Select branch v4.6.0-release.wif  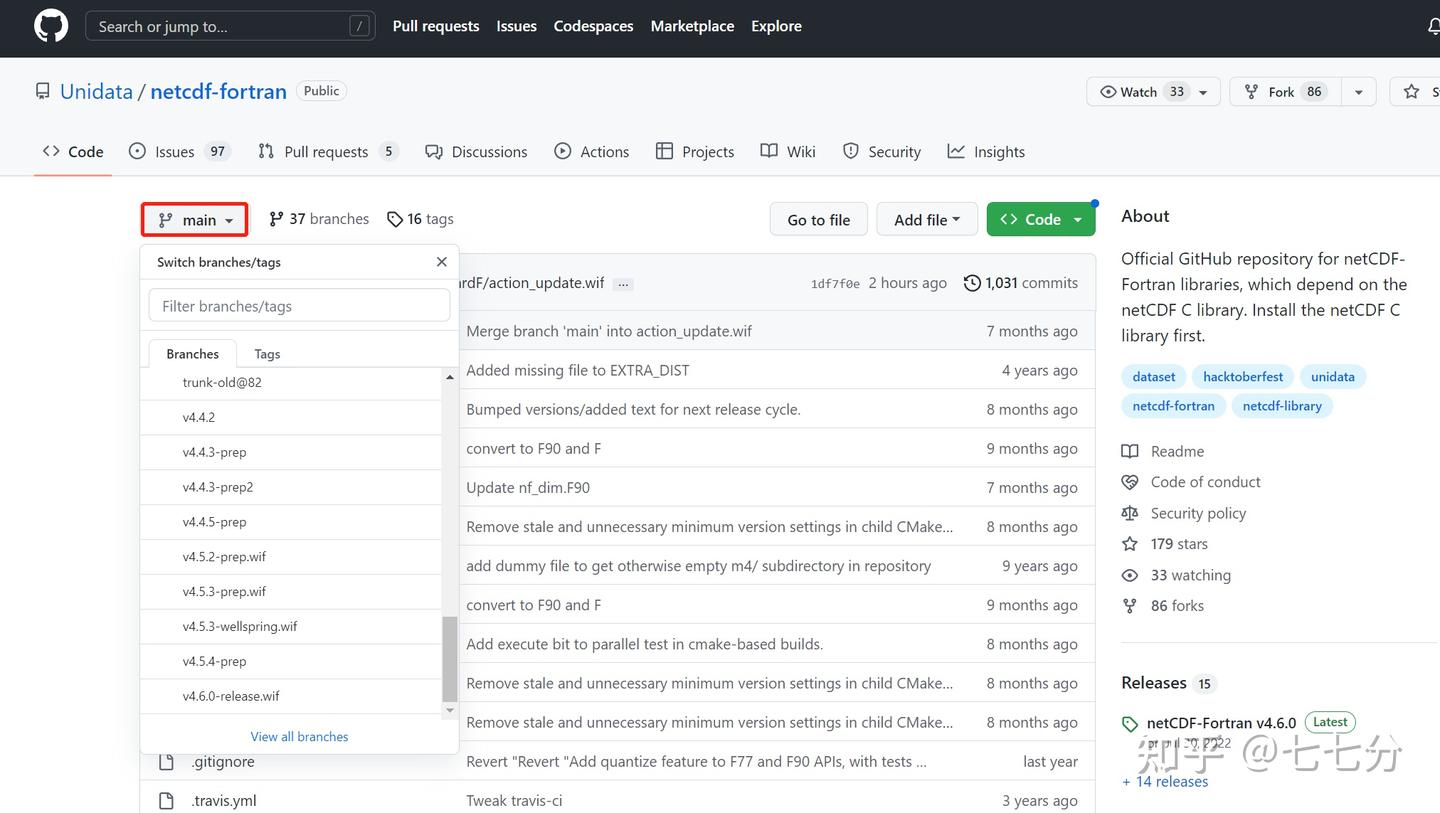[x=291, y=696]
